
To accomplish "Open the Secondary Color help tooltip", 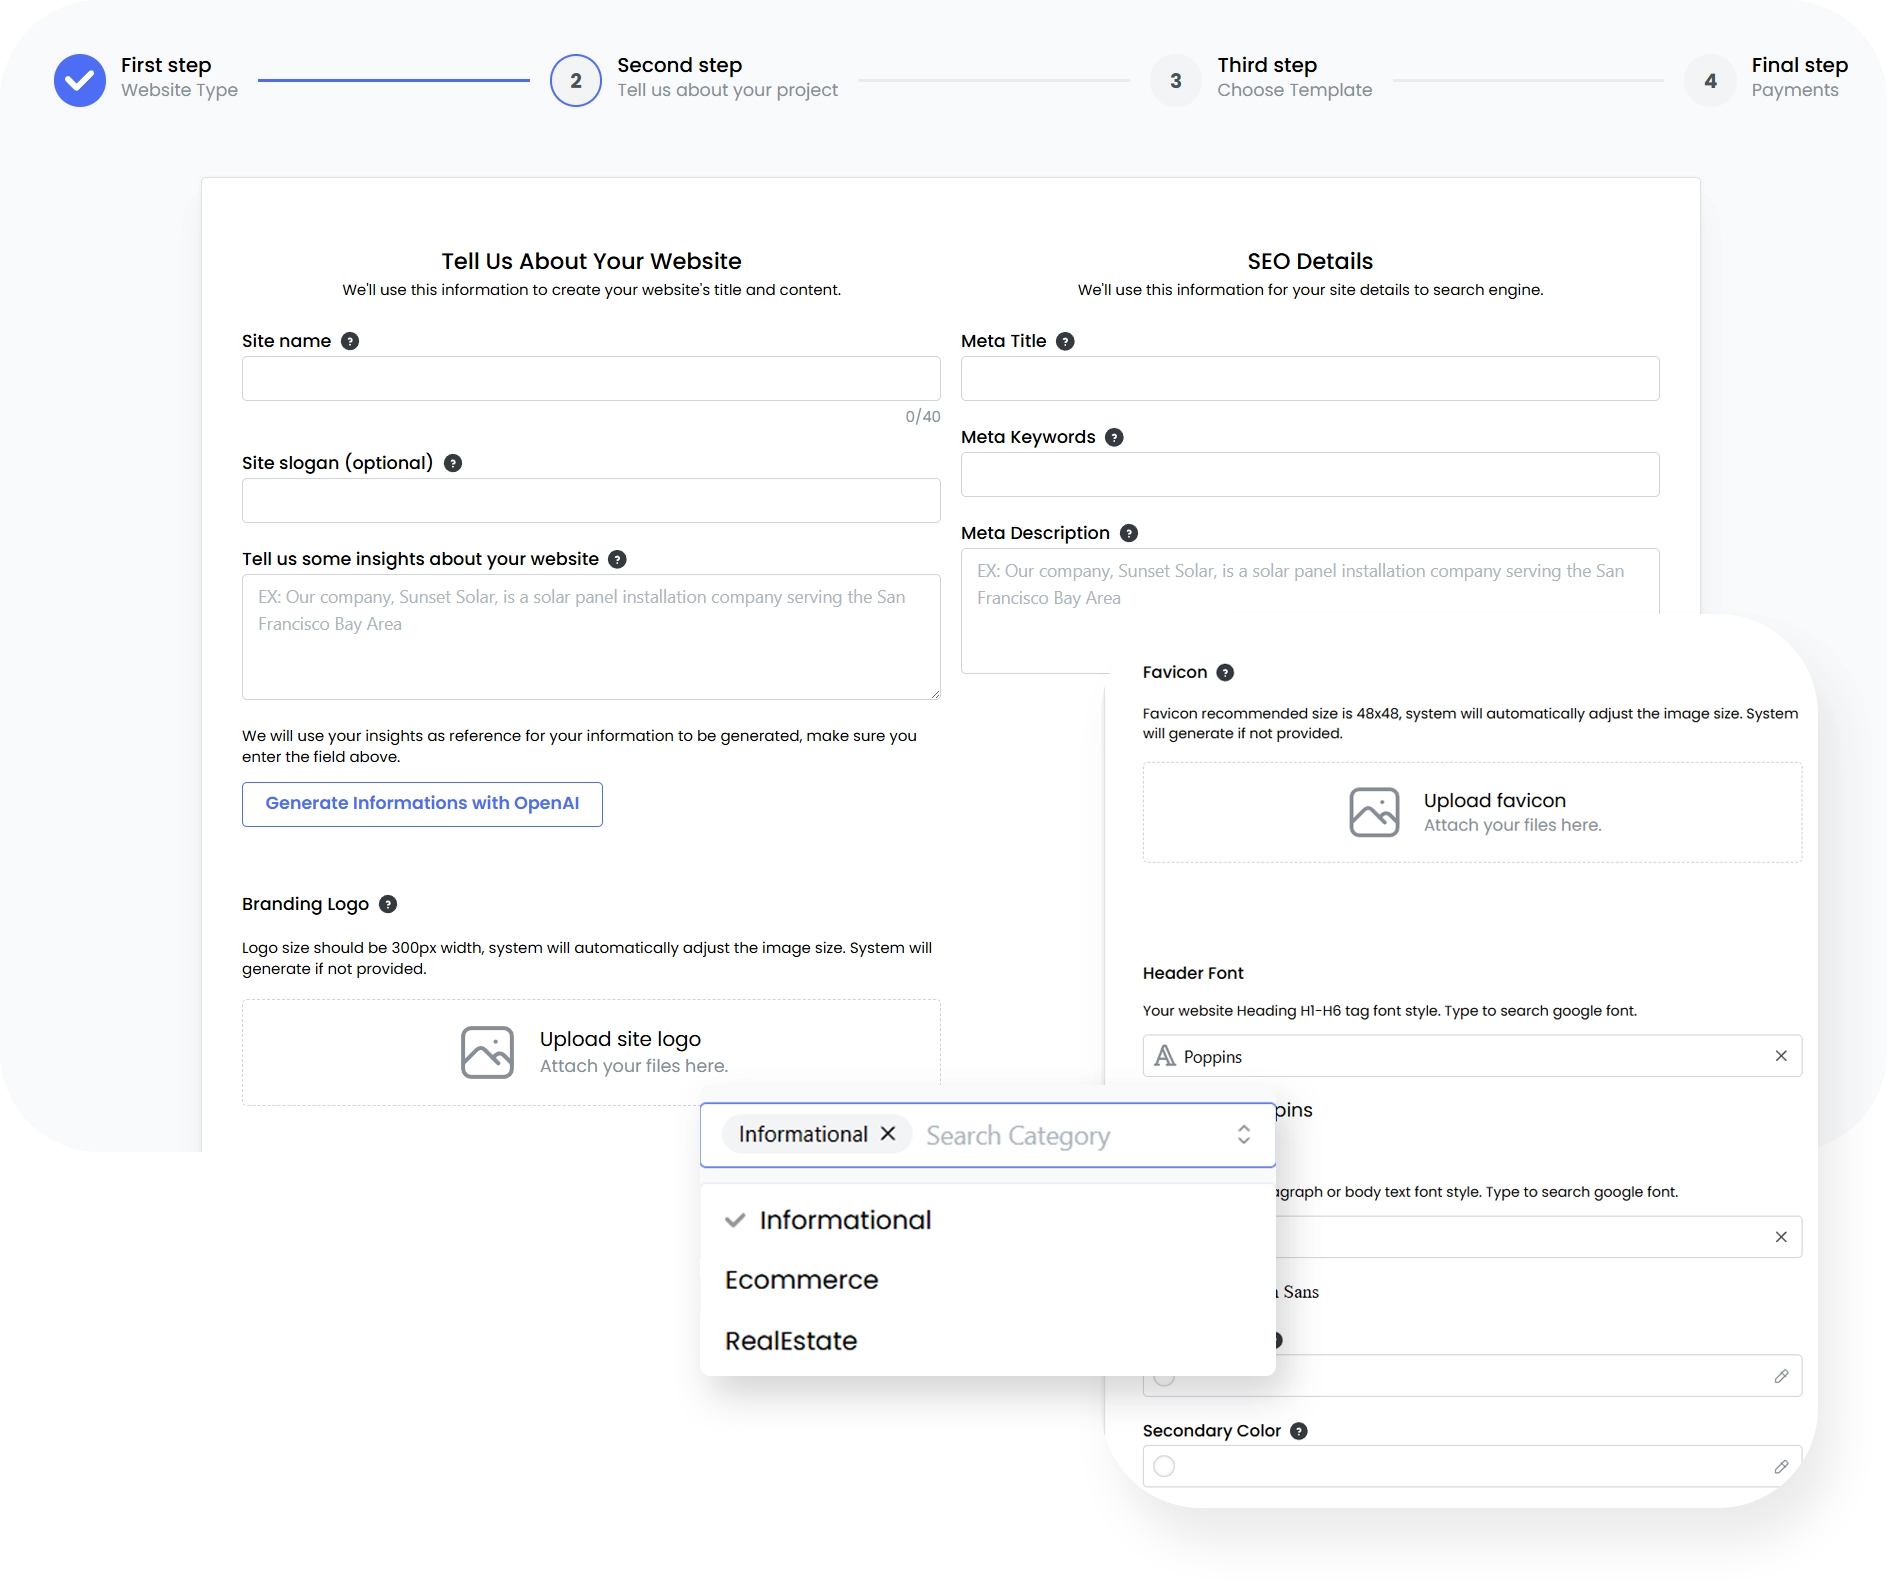I will pyautogui.click(x=1299, y=1431).
